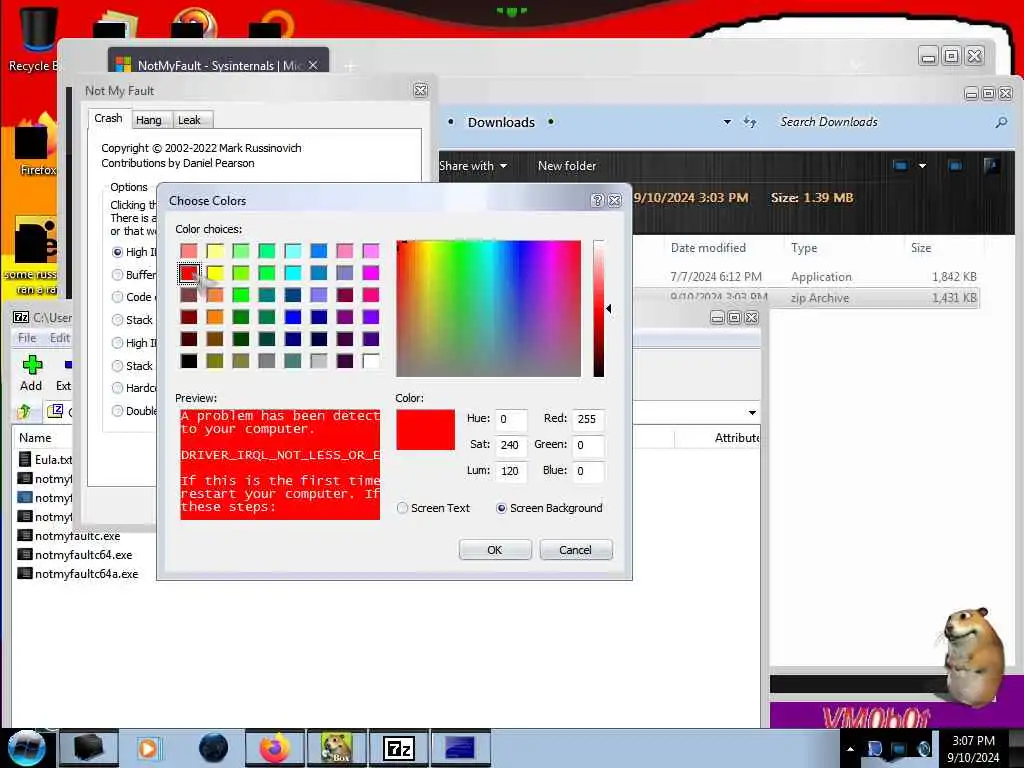Click OK in Choose Colors dialog
This screenshot has height=768, width=1024.
495,550
